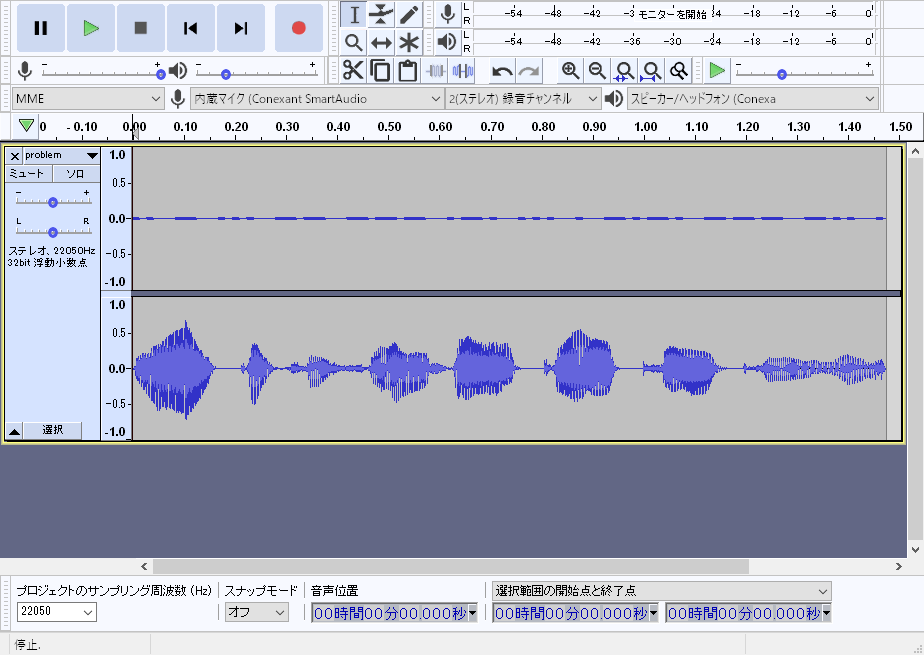
Task: Close the problem track with X
Action: click(15, 156)
